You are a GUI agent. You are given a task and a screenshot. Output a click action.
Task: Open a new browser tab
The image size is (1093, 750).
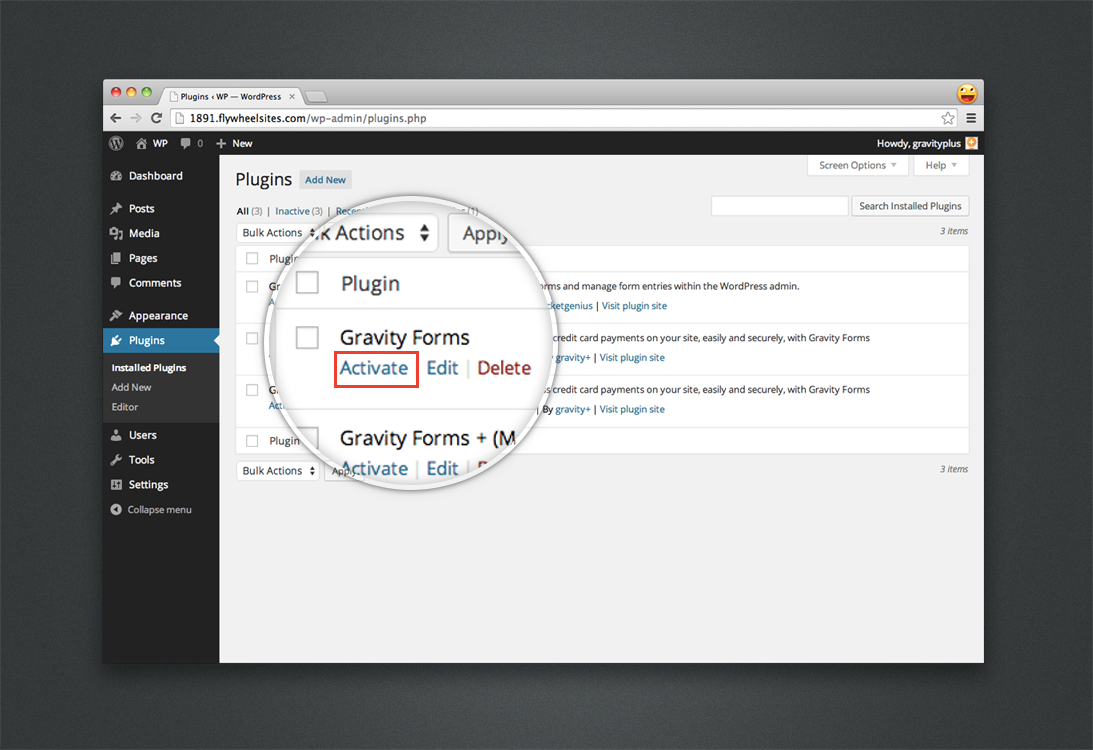coord(316,97)
